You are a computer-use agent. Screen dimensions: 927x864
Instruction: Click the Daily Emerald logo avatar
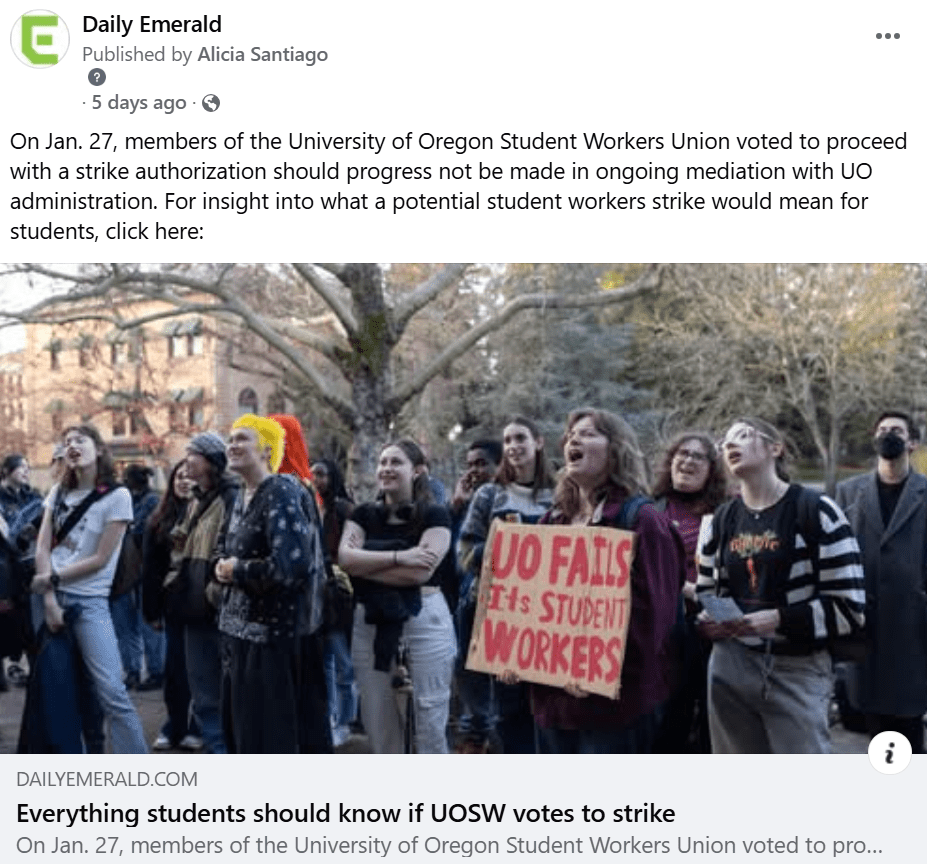click(40, 39)
